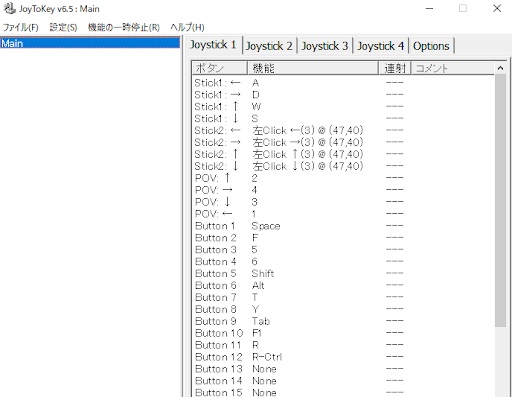This screenshot has width=512, height=397.
Task: Select the Button 13 None row
Action: click(343, 369)
